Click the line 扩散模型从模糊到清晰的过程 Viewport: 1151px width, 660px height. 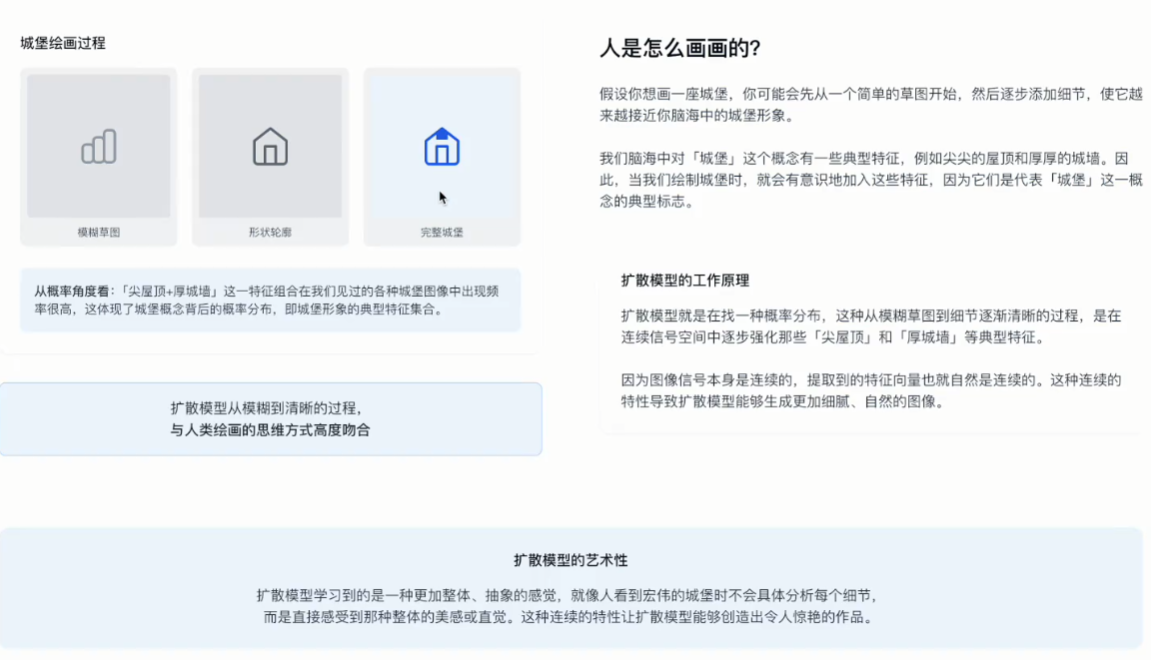coord(266,408)
